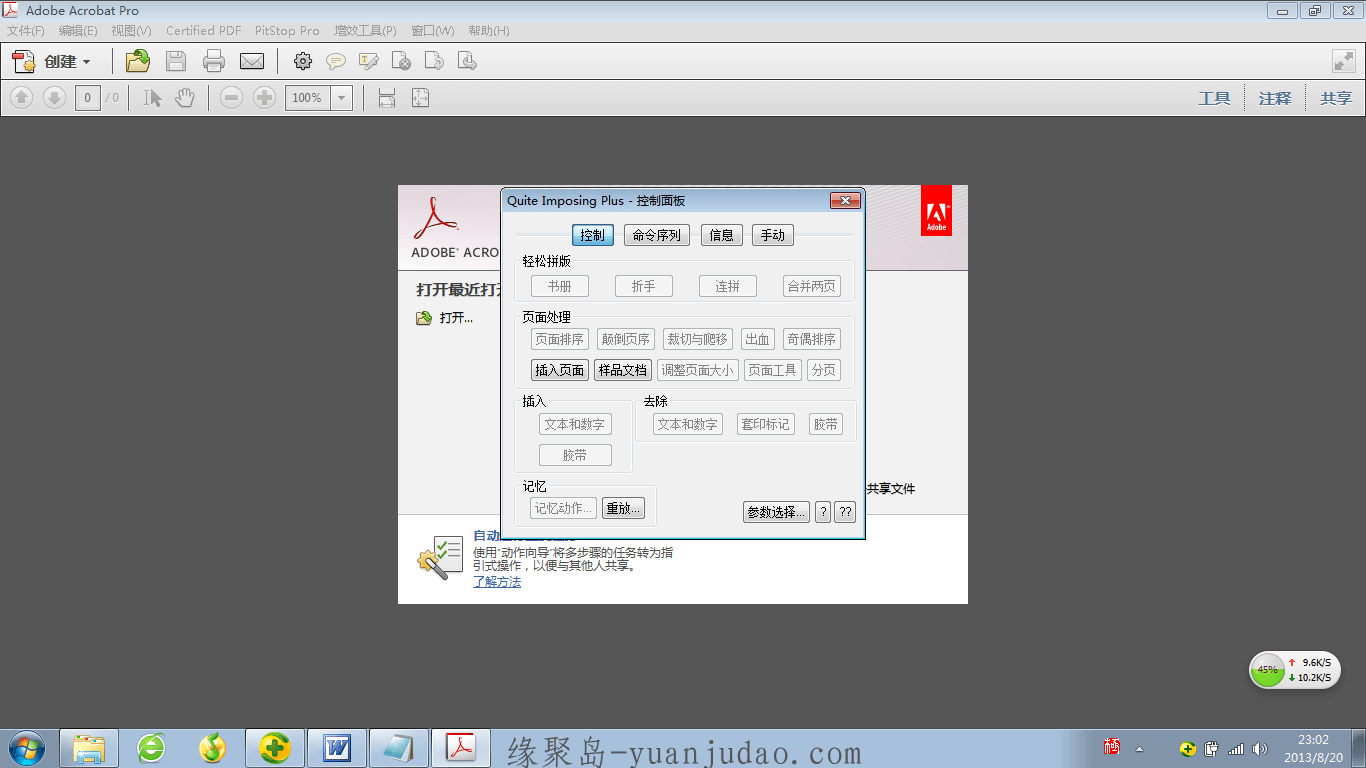Open the Create dropdown arrow
This screenshot has width=1366, height=768.
coord(86,62)
